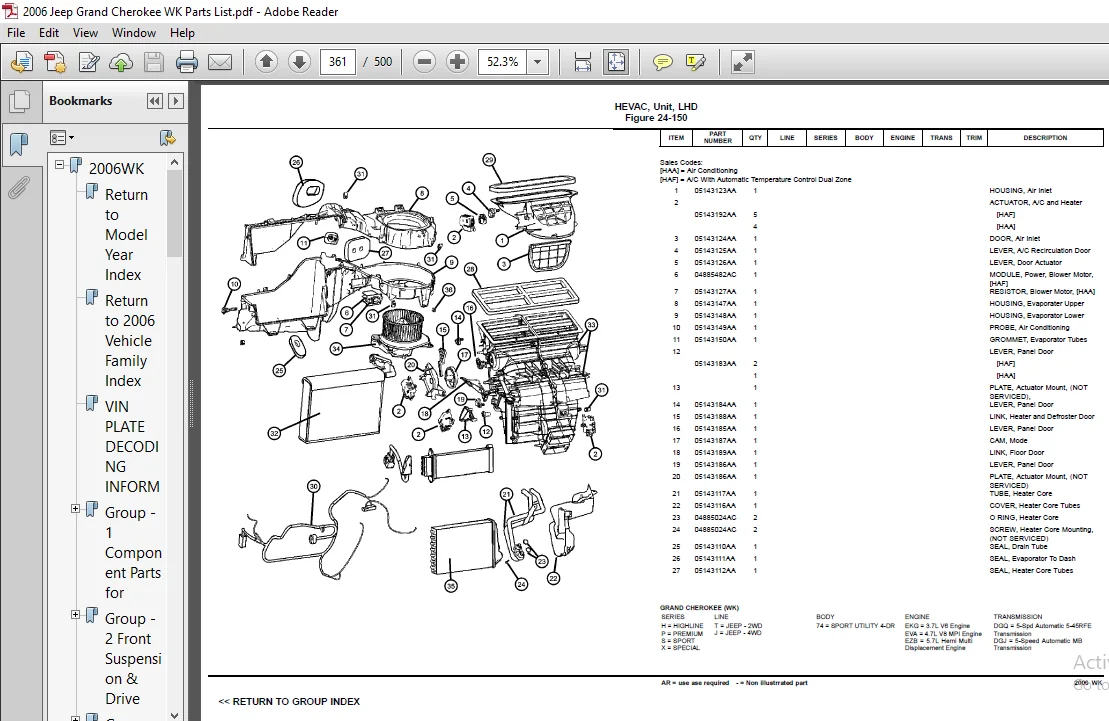Open the Edit menu

tap(49, 33)
